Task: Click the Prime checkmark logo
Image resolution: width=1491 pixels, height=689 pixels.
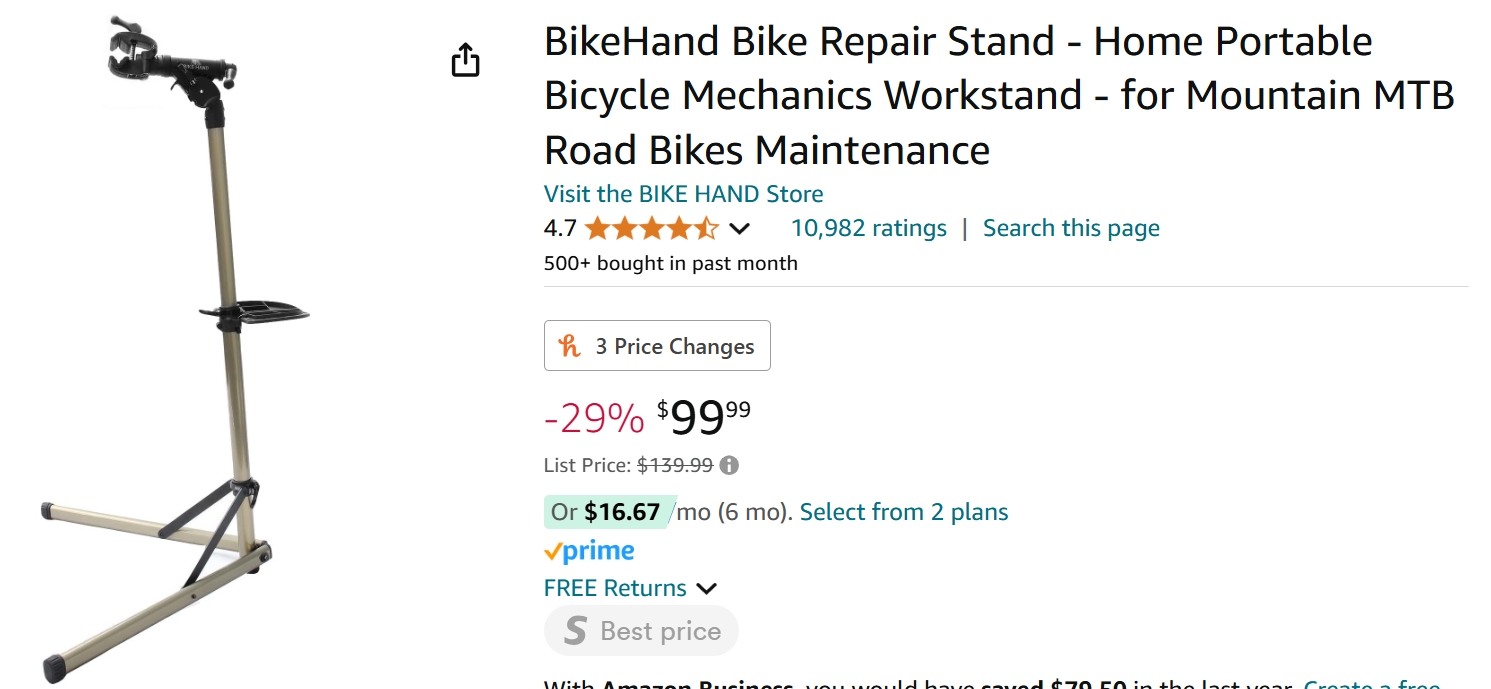Action: (x=554, y=549)
